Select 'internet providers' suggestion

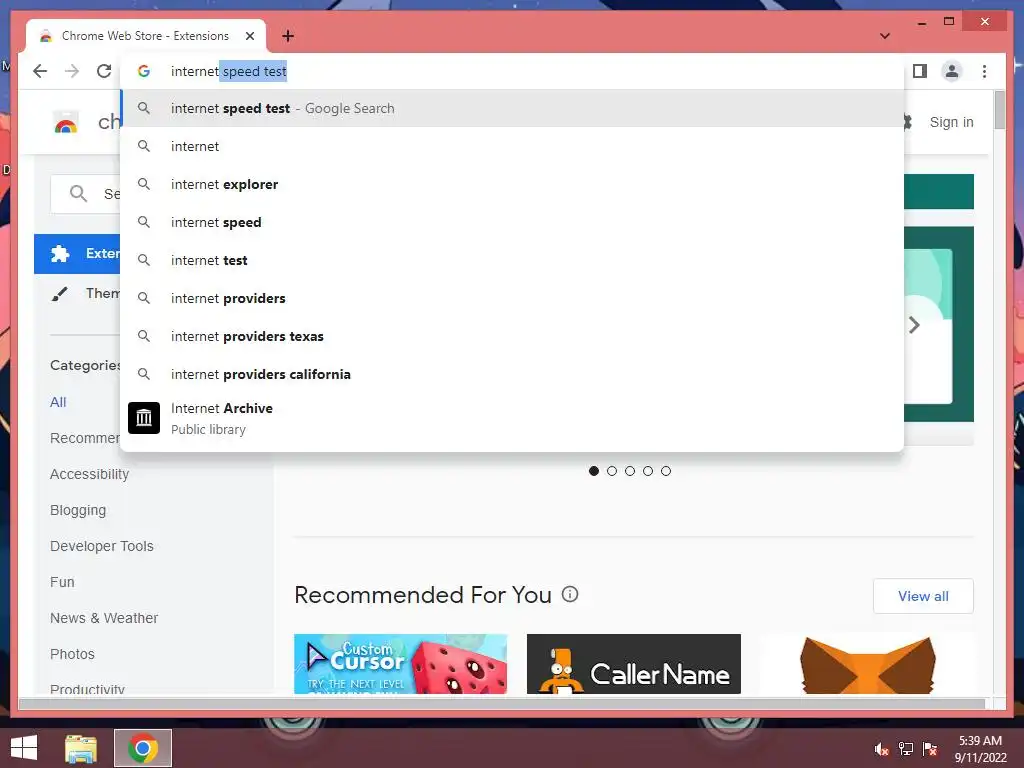click(513, 298)
